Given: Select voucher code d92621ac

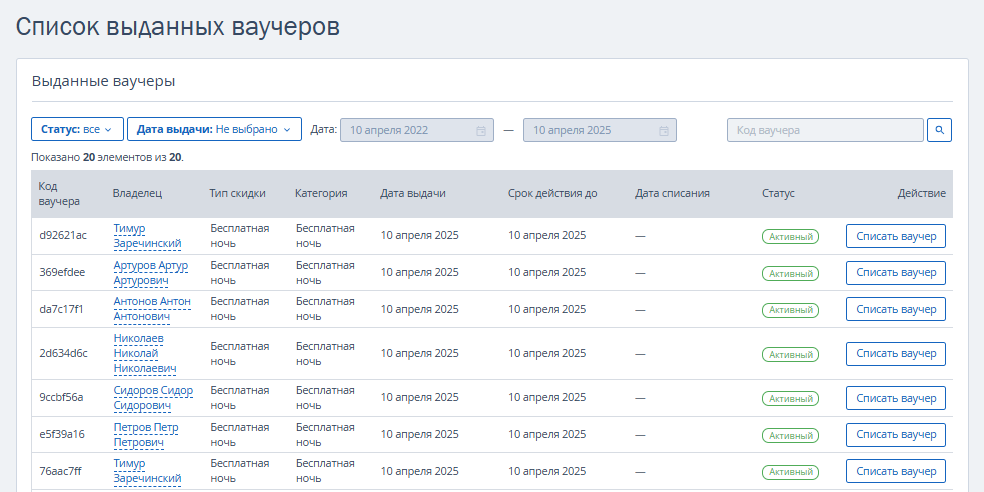Looking at the screenshot, I should [63, 235].
